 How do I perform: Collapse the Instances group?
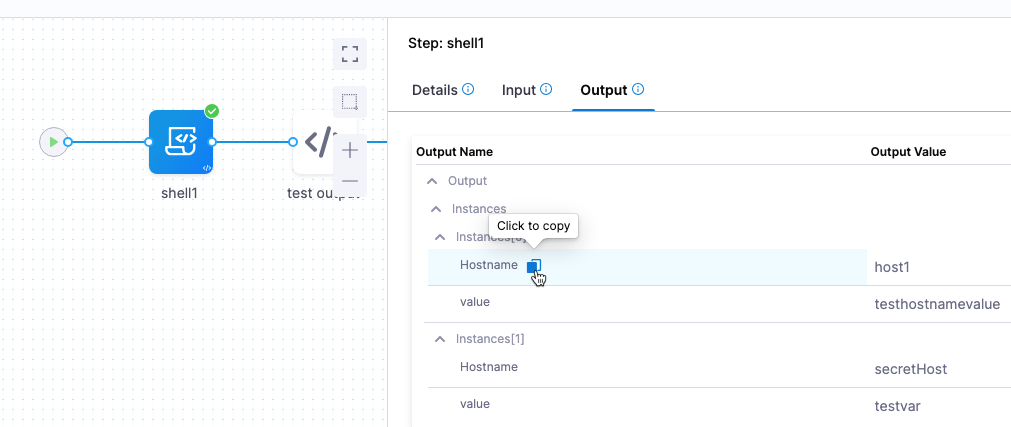(436, 209)
